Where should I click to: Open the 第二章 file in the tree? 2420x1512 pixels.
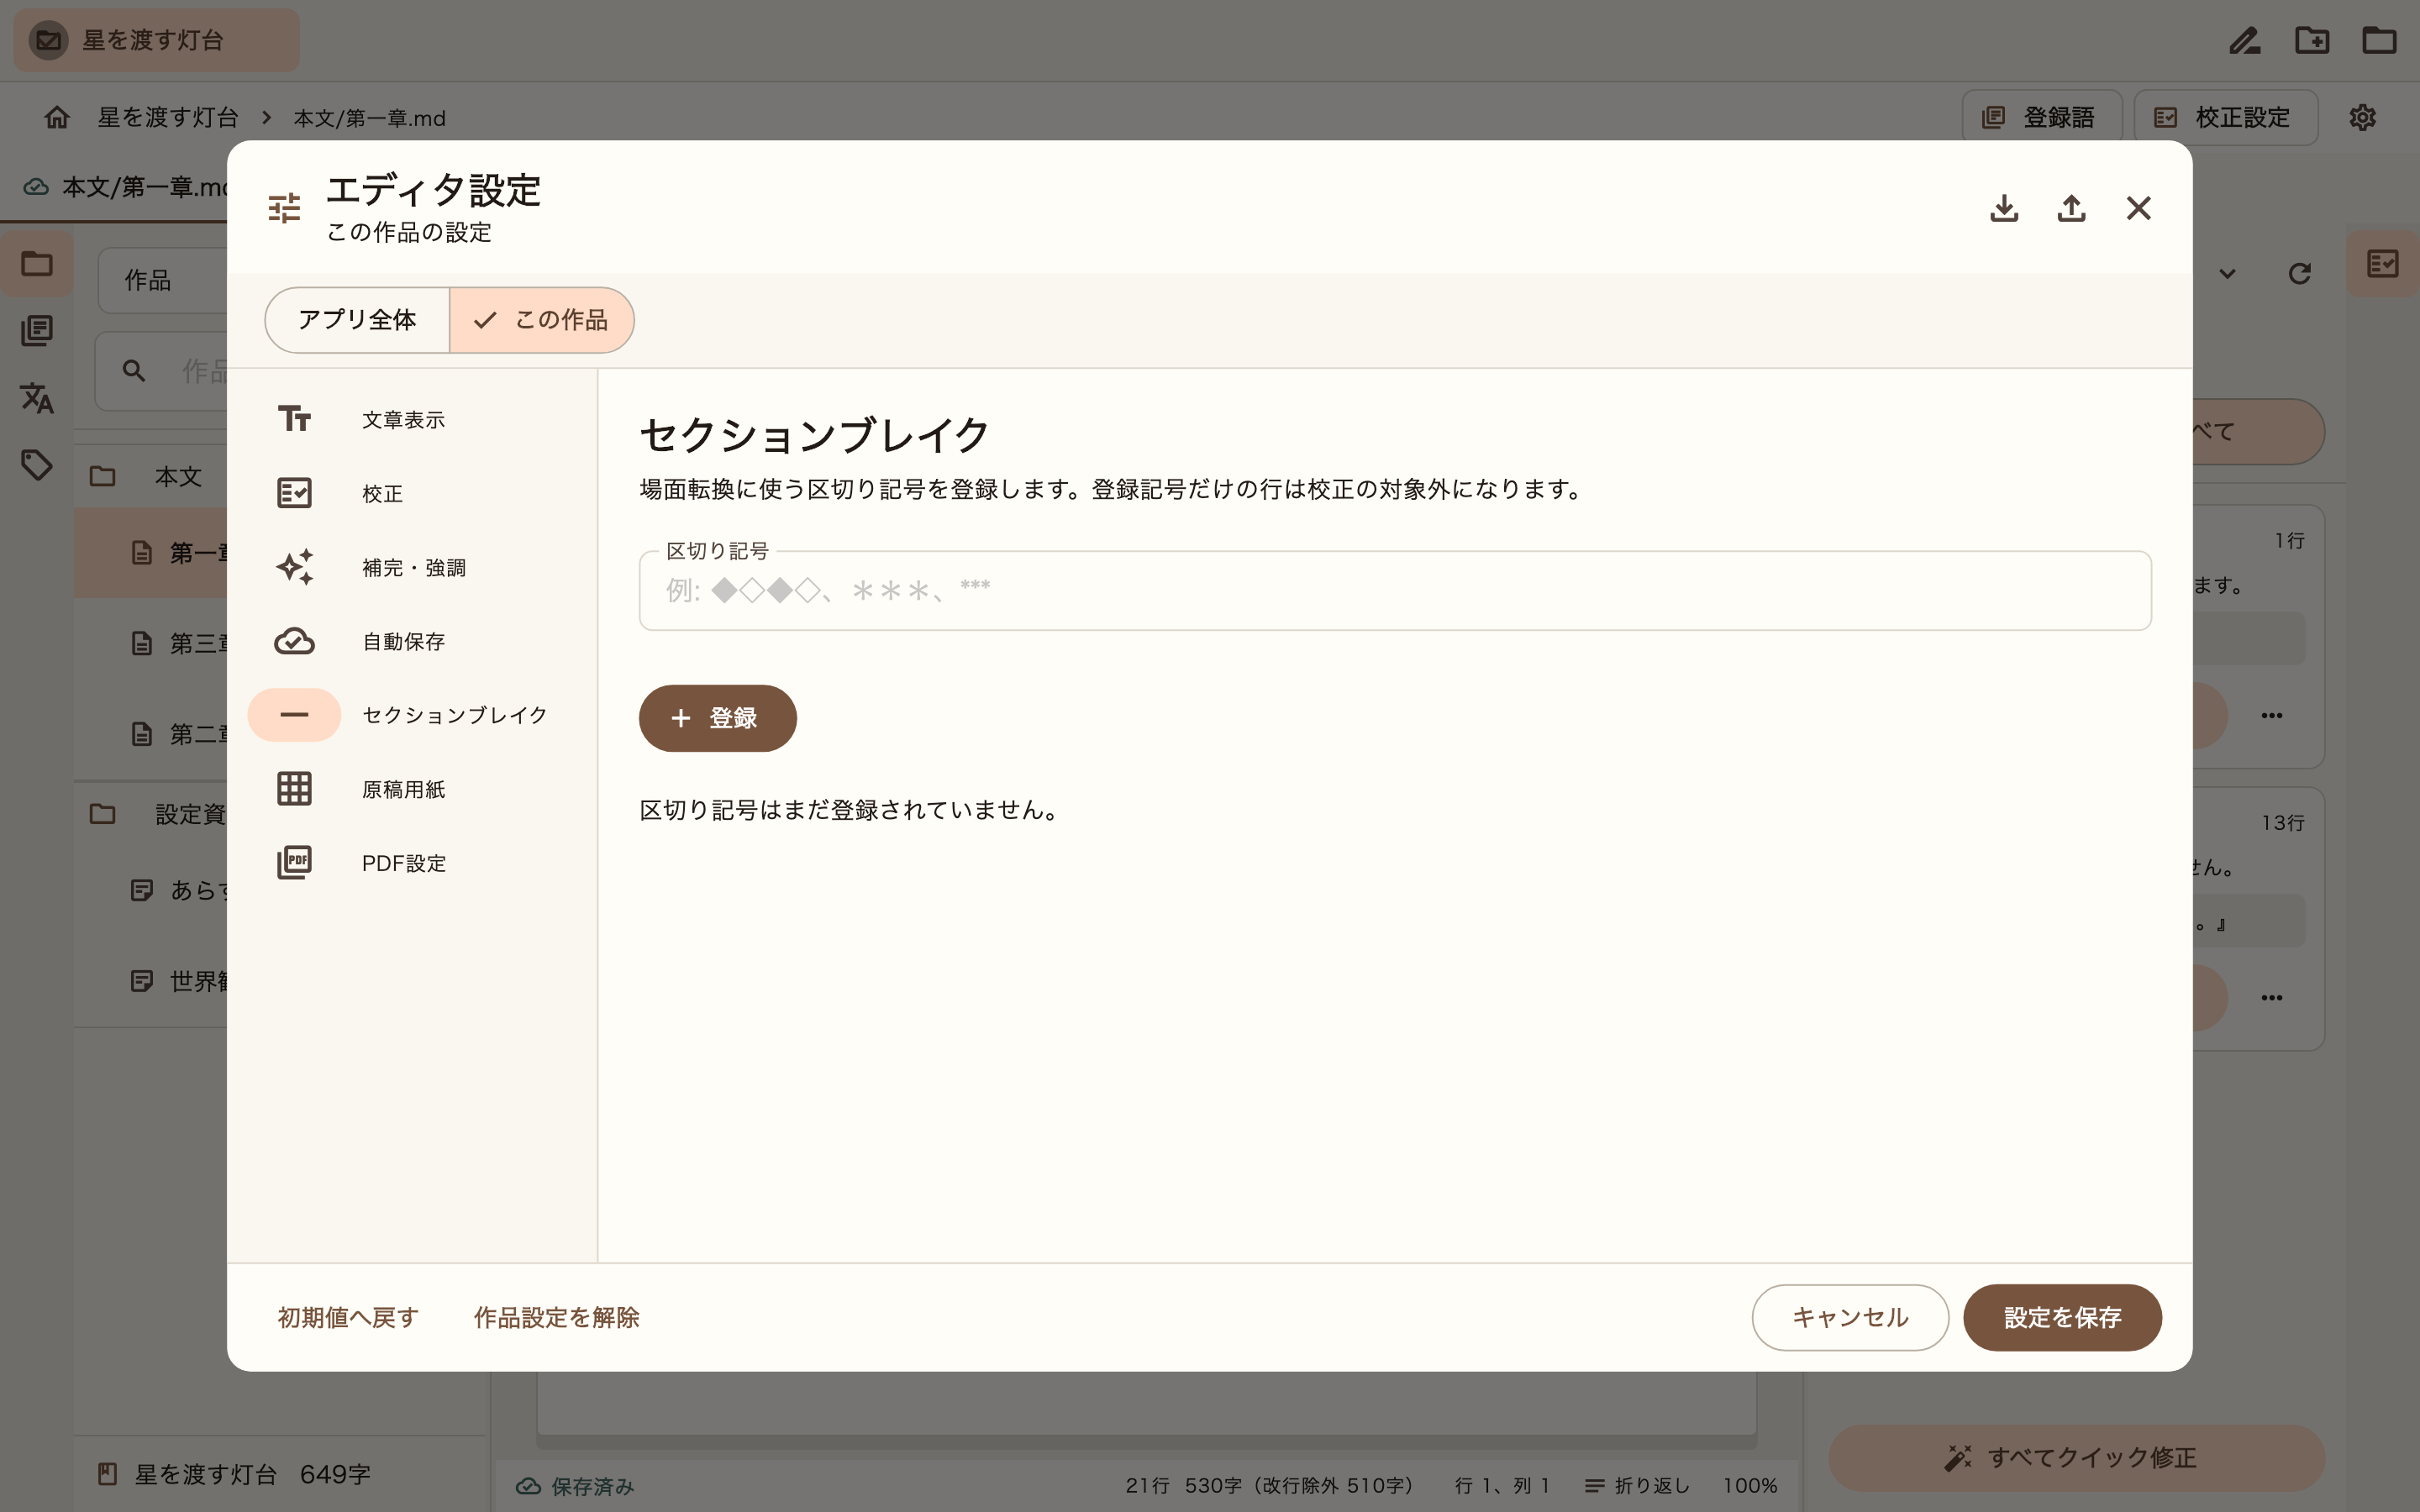(152, 734)
